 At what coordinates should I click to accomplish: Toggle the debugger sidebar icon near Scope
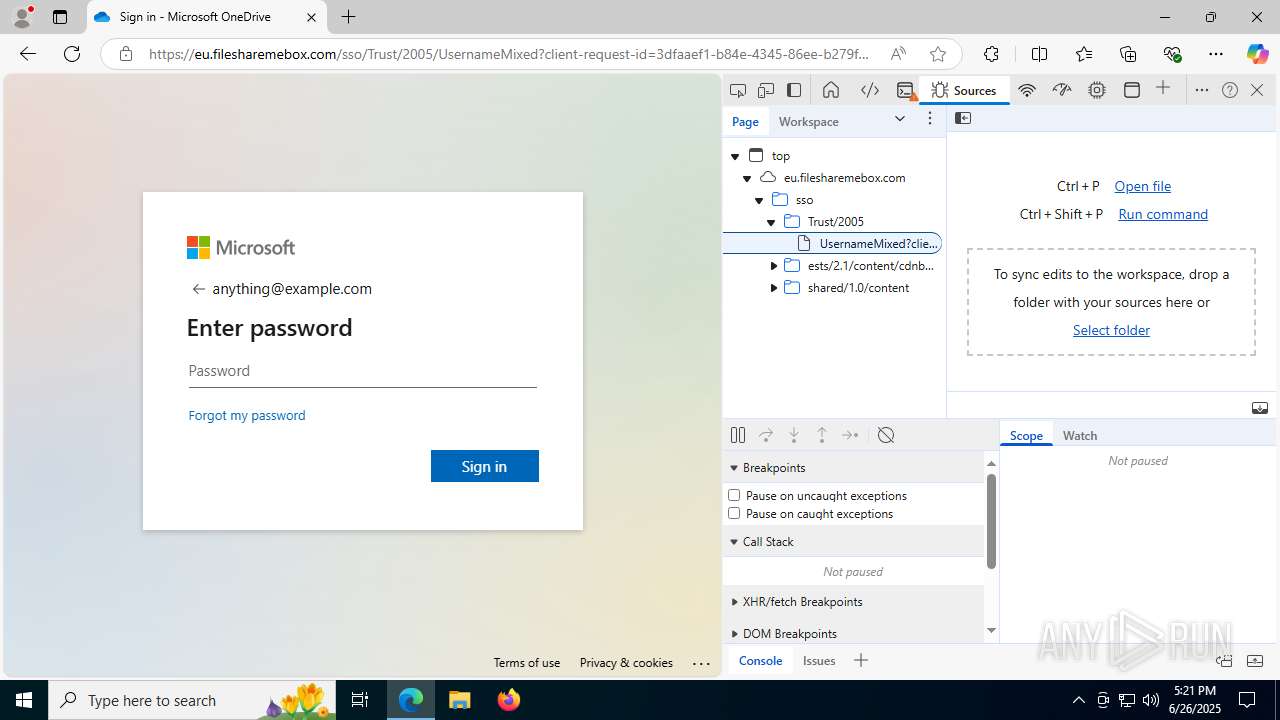point(1260,408)
